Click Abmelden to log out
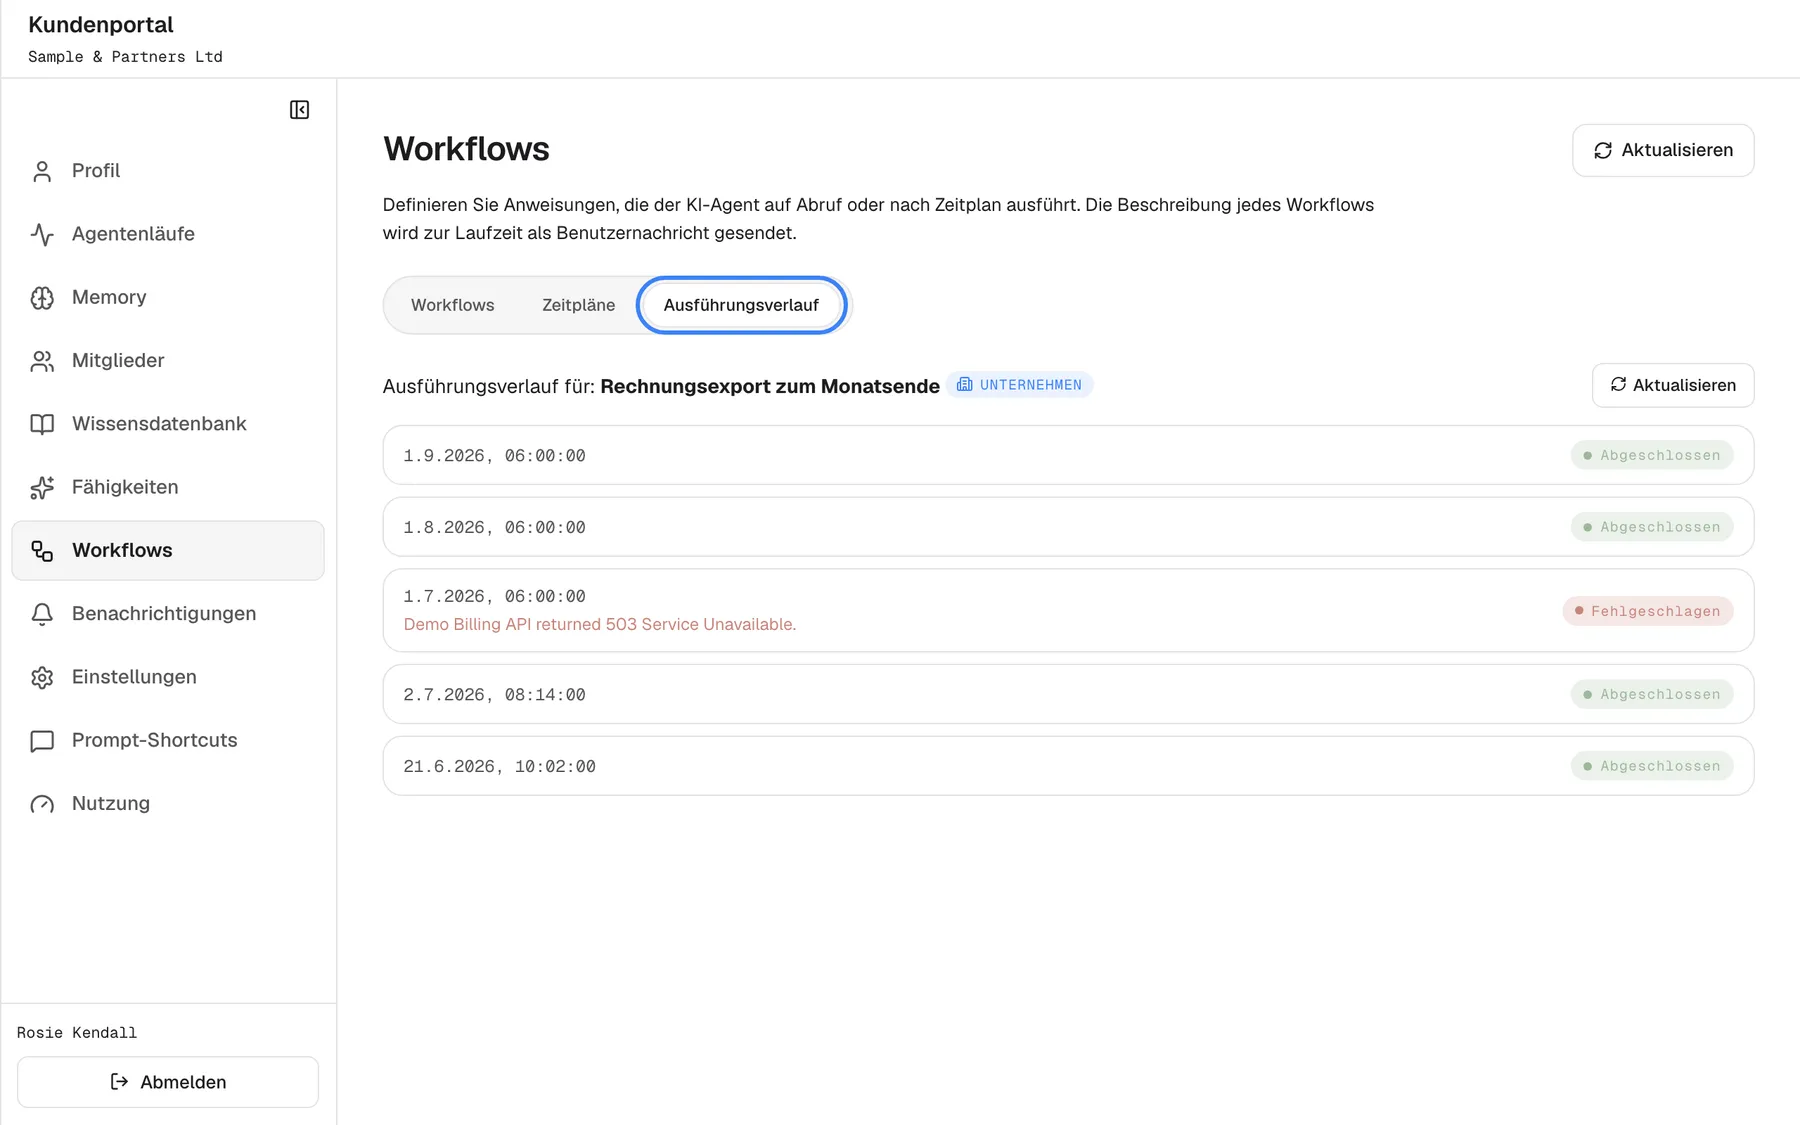This screenshot has width=1800, height=1125. pos(168,1082)
